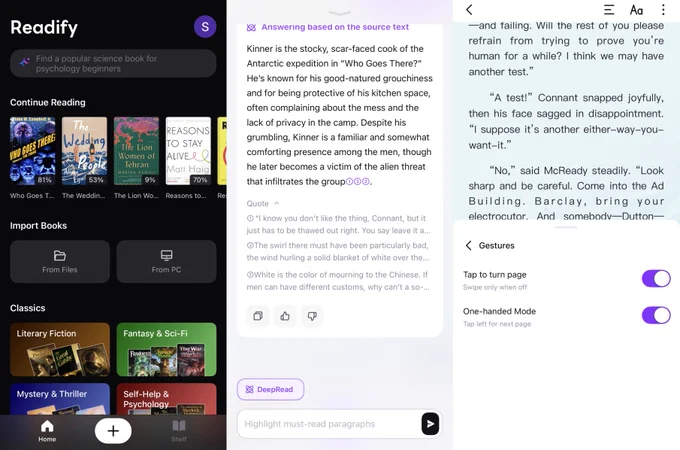
Task: Send the message with arrow button
Action: pyautogui.click(x=430, y=424)
